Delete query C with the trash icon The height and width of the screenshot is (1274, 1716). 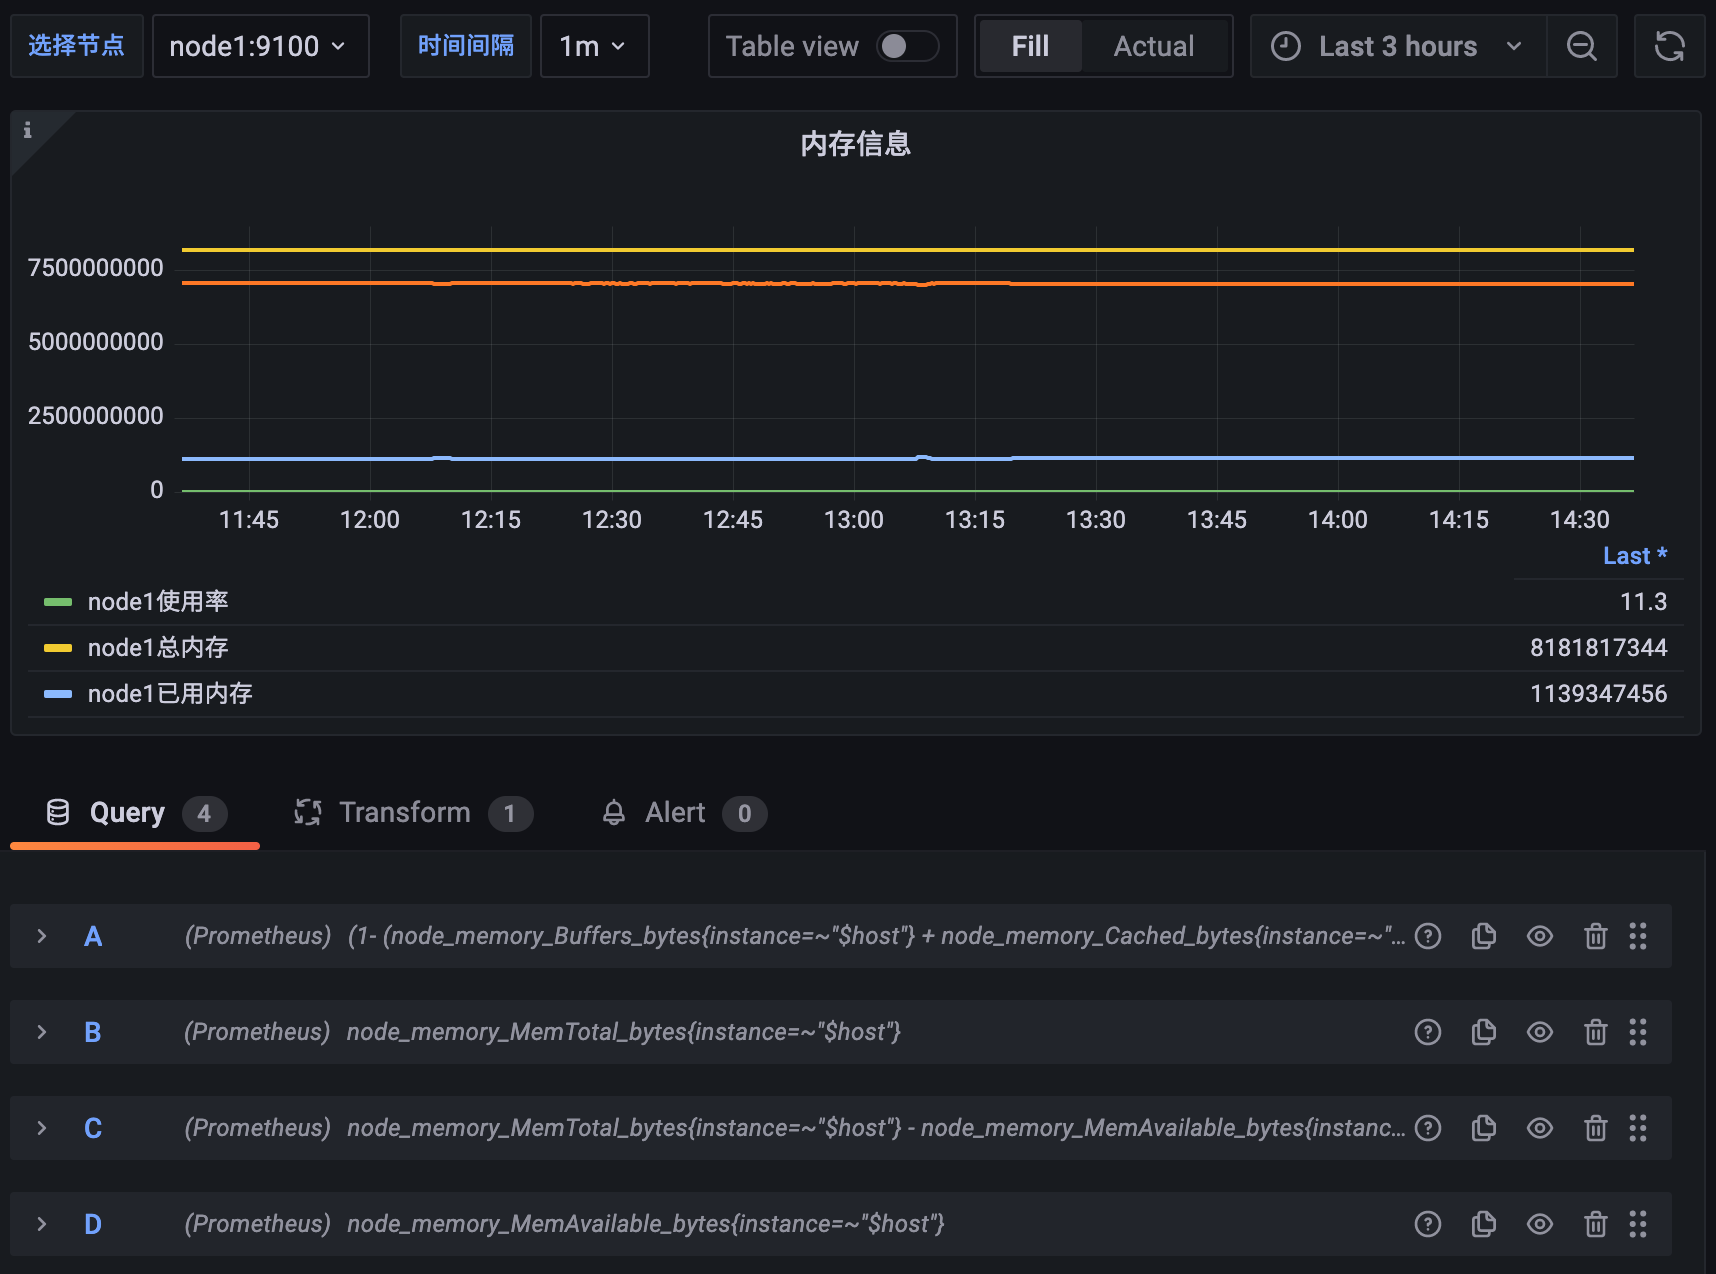pyautogui.click(x=1596, y=1128)
